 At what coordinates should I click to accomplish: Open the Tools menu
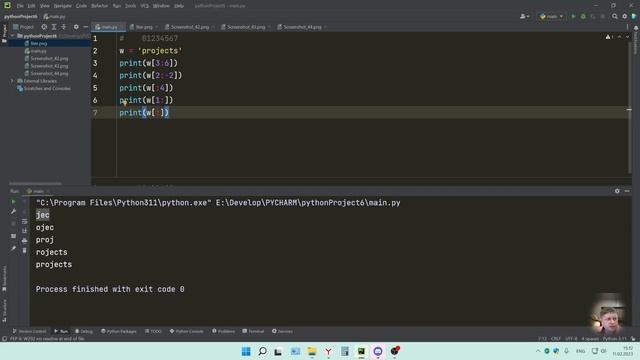pos(131,6)
